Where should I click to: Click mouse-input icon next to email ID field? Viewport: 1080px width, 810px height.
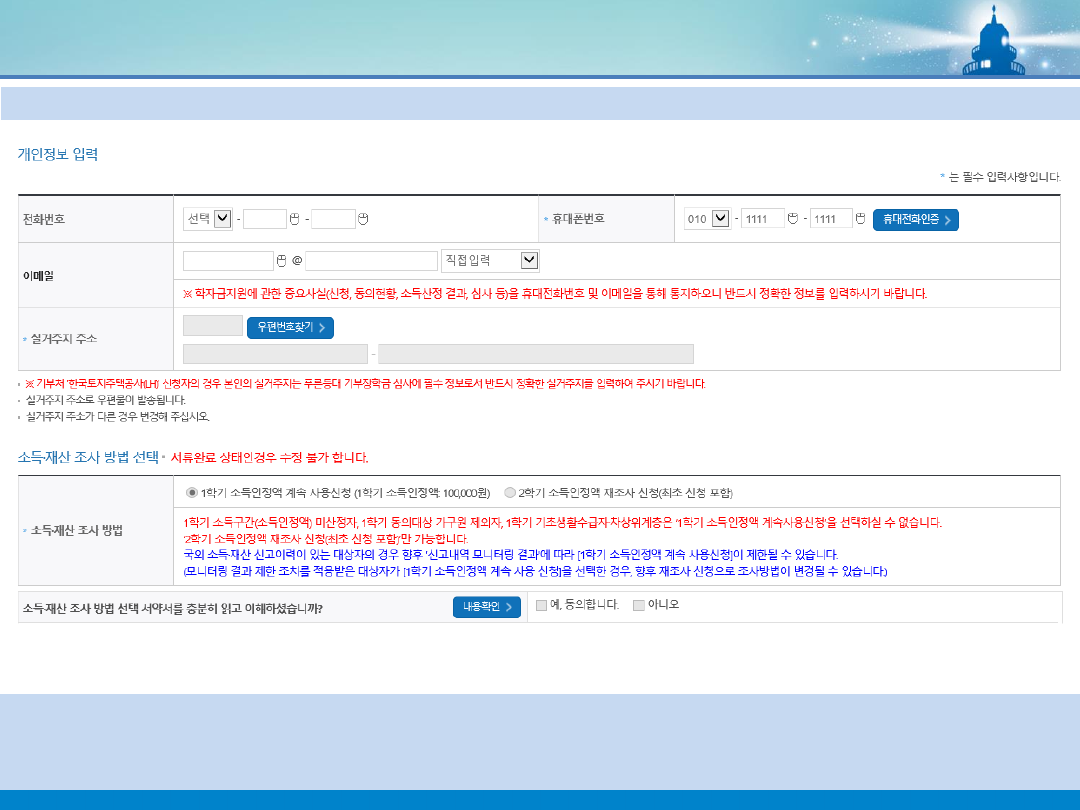282,261
